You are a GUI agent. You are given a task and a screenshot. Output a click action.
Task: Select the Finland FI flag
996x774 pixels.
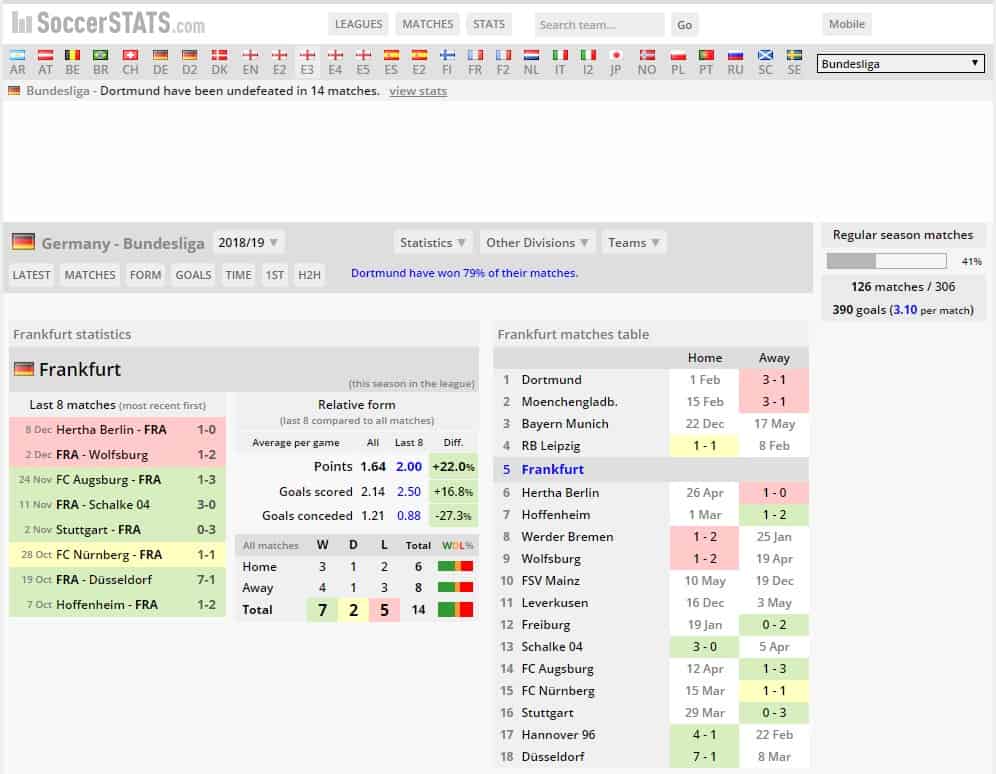tap(447, 55)
